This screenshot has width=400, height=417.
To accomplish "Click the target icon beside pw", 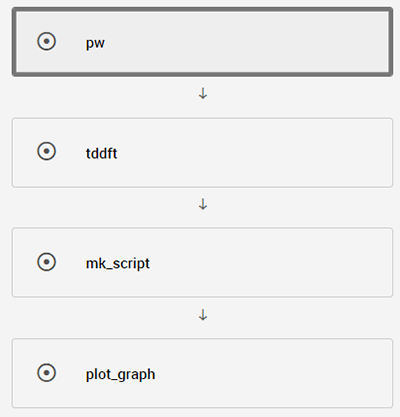I will coord(46,41).
